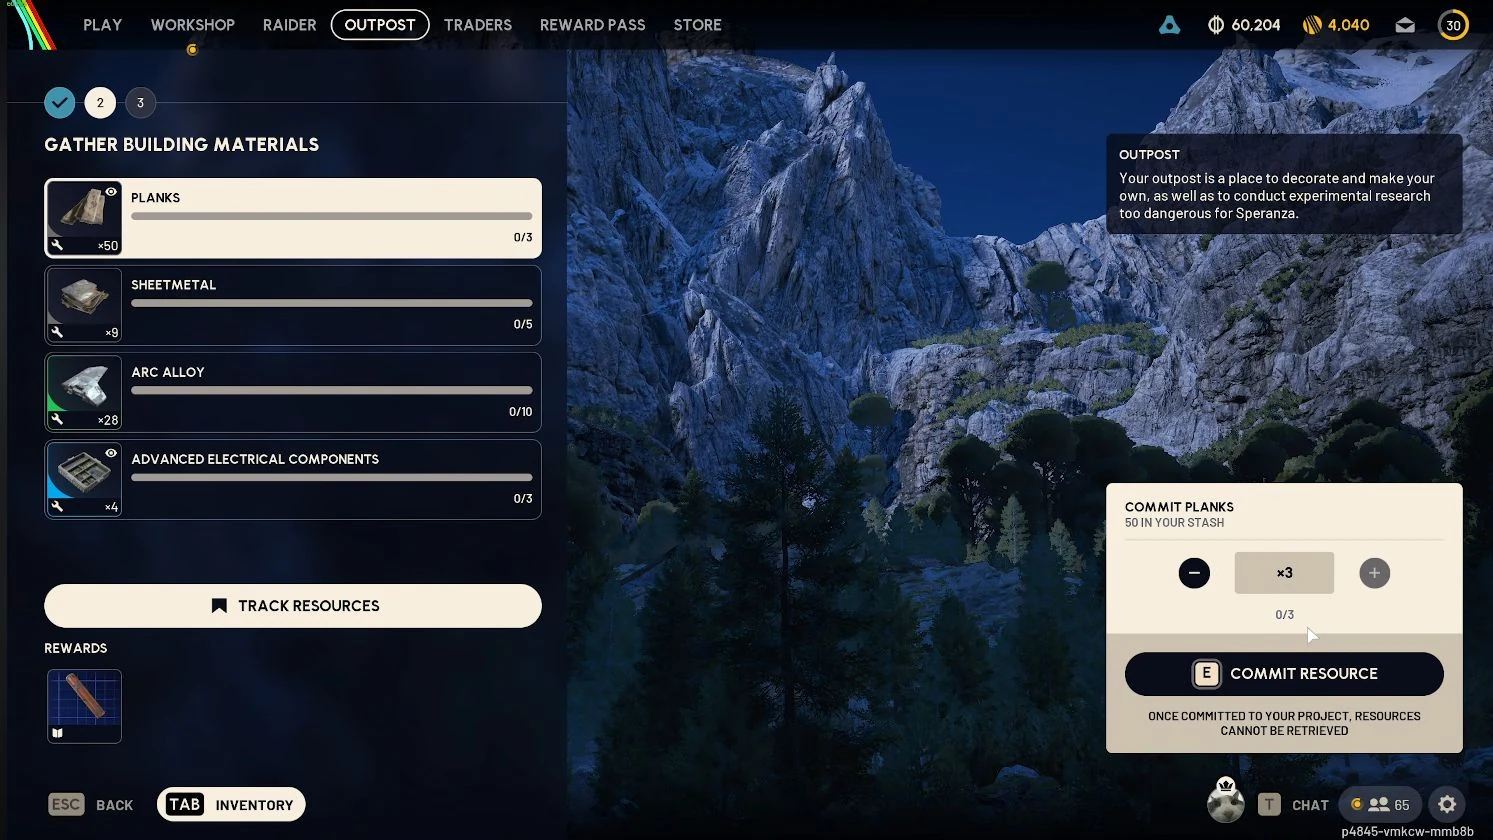Screen dimensions: 1493x840
Task: Open Inventory with the TAB button
Action: click(x=231, y=805)
